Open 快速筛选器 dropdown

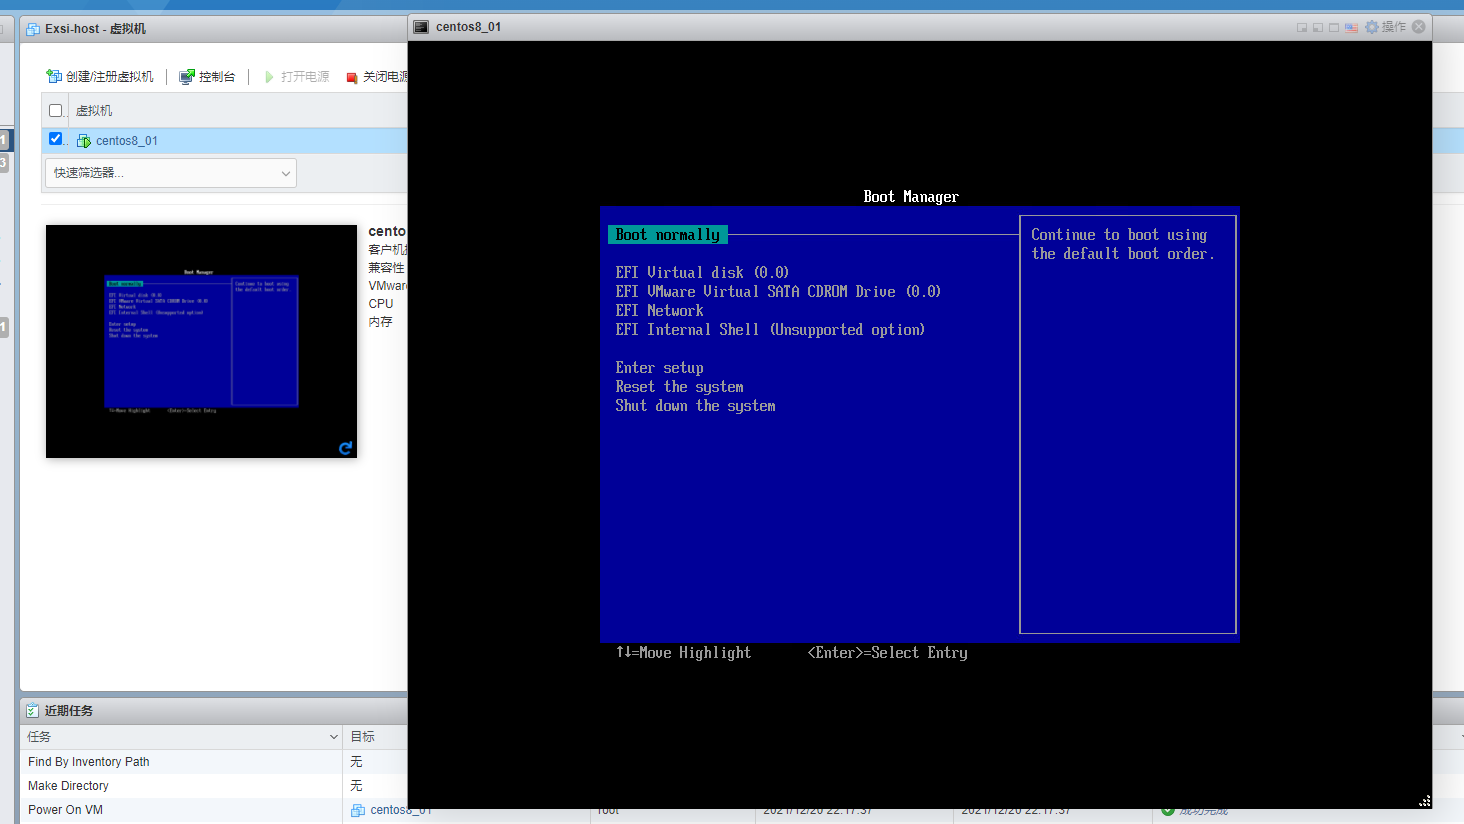pyautogui.click(x=171, y=173)
